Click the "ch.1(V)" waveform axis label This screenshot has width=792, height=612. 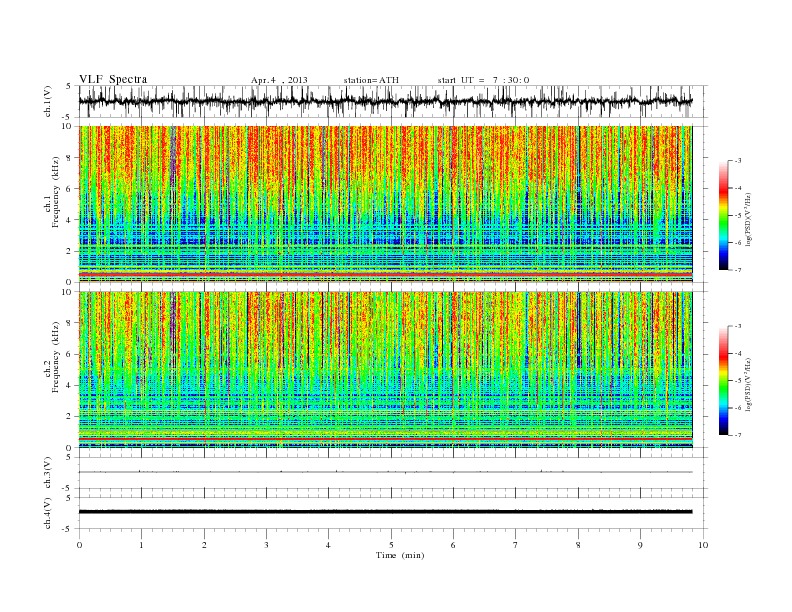point(48,101)
